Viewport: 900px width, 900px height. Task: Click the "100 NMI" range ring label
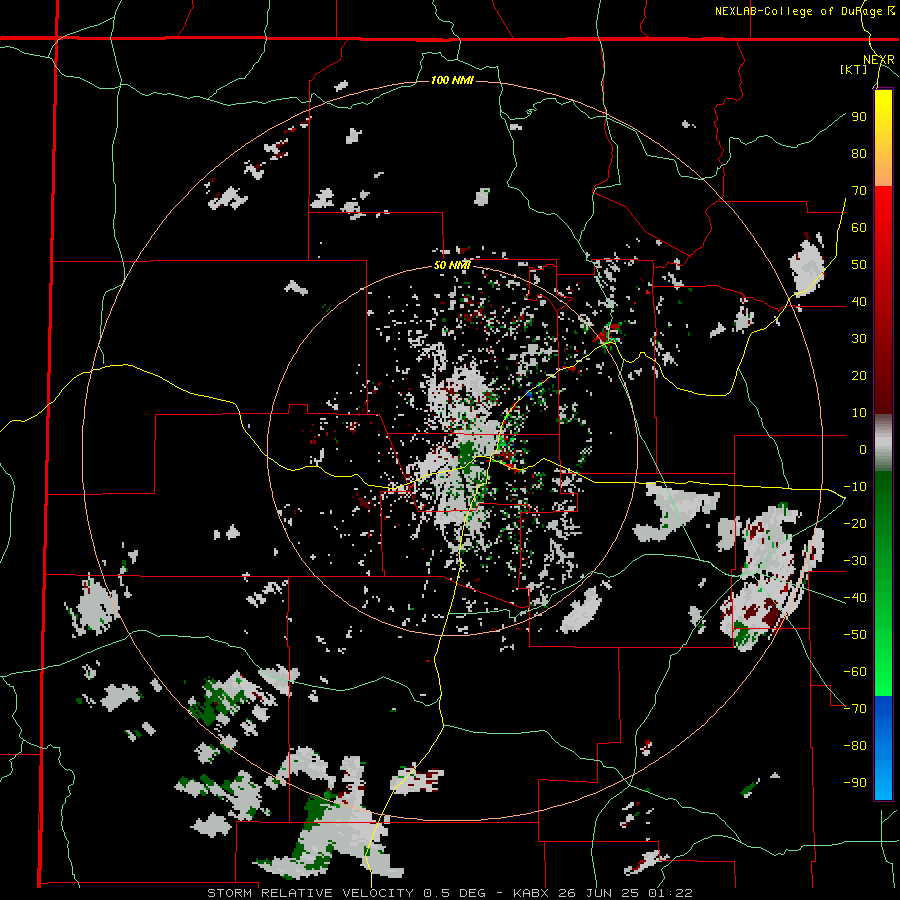point(452,80)
